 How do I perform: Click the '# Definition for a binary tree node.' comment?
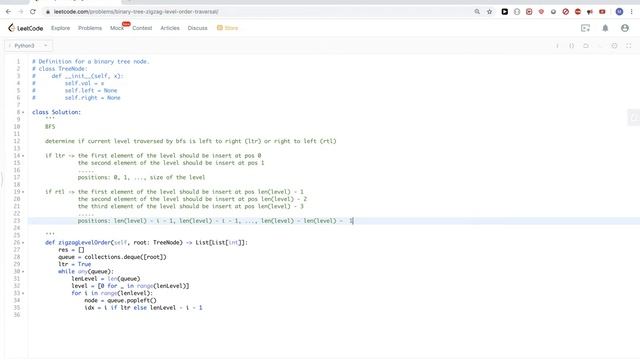(x=91, y=62)
